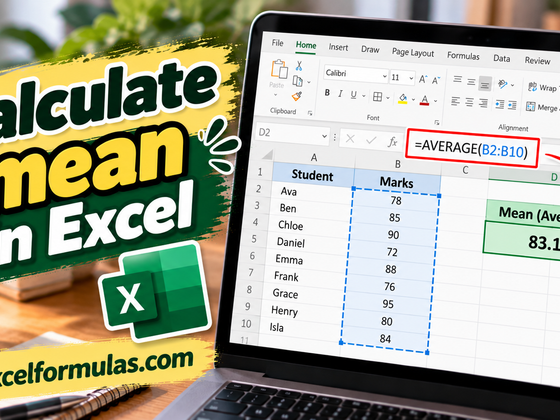Open the Calibri font name dropdown
Screen dimensions: 560x420
pos(385,76)
